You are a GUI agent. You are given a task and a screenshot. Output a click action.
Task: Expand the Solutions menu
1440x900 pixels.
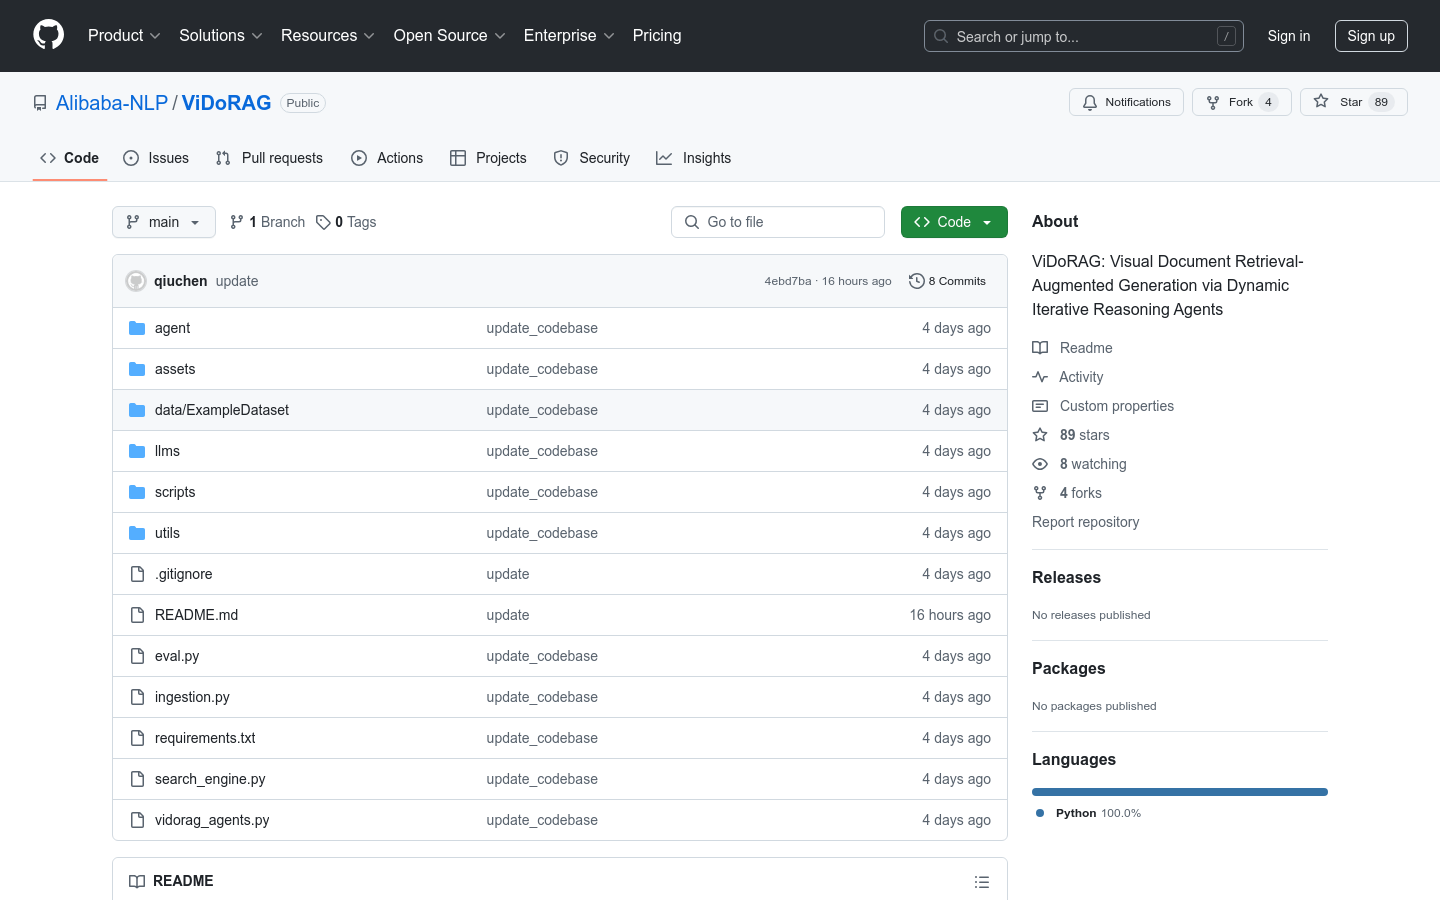click(x=221, y=35)
